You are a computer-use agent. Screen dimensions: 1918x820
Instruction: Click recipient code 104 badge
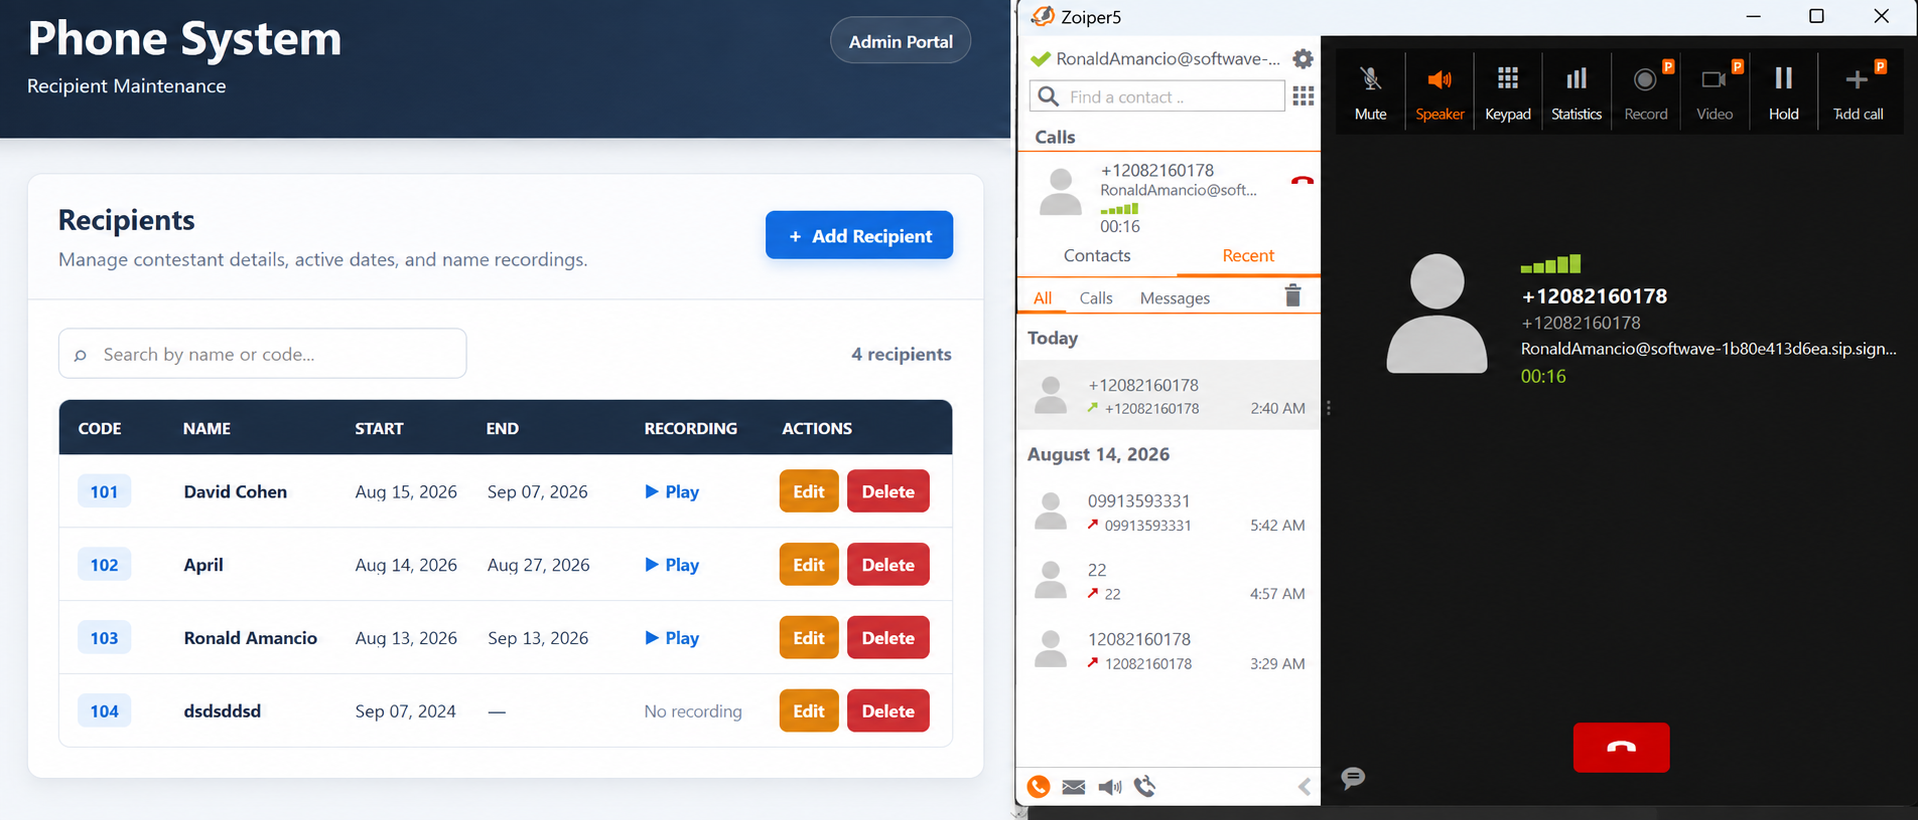[104, 711]
